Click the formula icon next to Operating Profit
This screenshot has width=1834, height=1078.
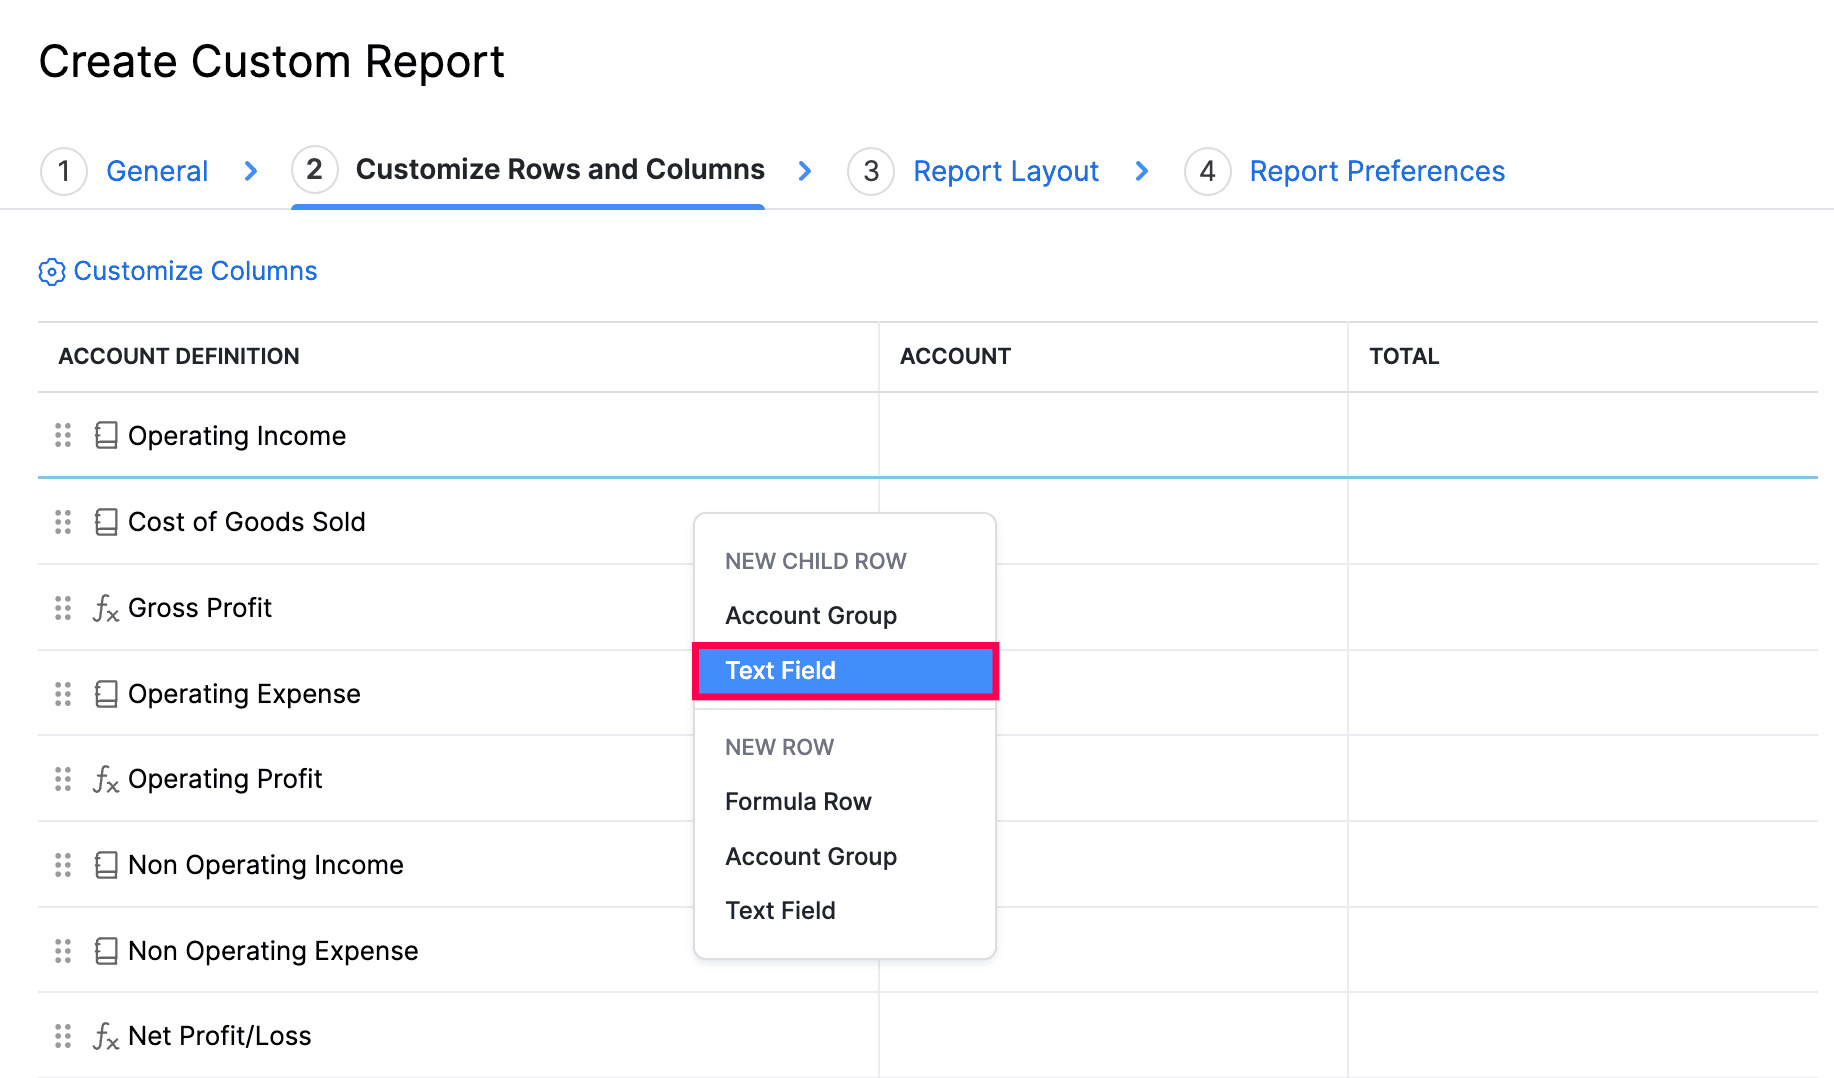click(106, 779)
